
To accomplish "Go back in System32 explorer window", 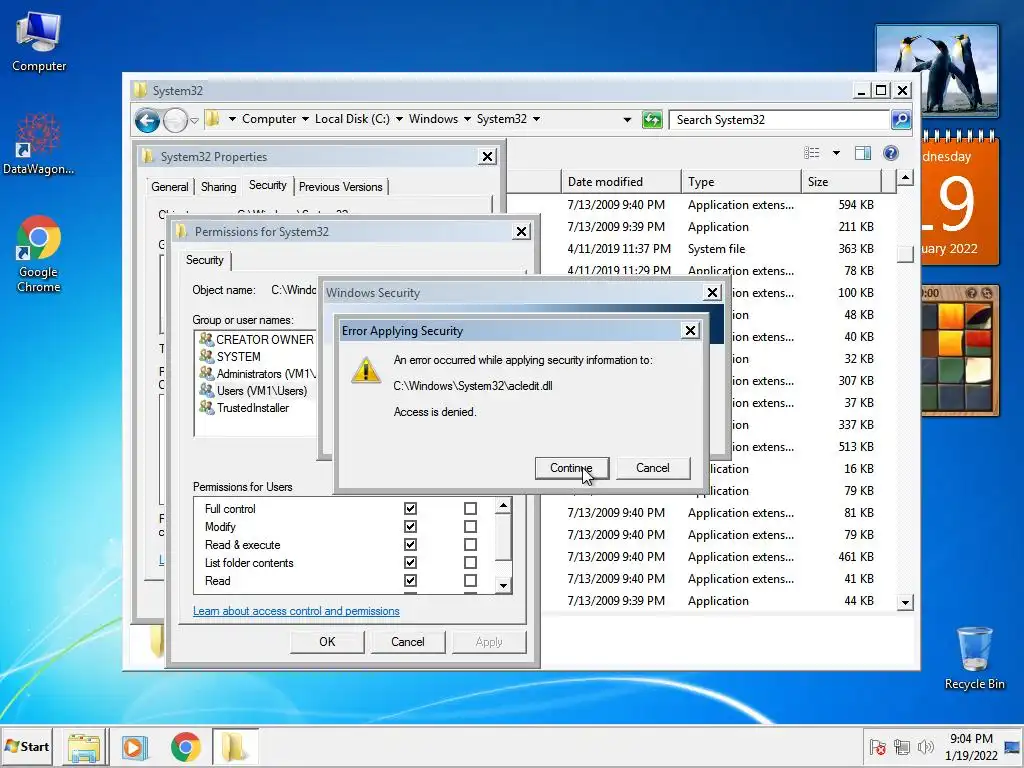I will [147, 120].
